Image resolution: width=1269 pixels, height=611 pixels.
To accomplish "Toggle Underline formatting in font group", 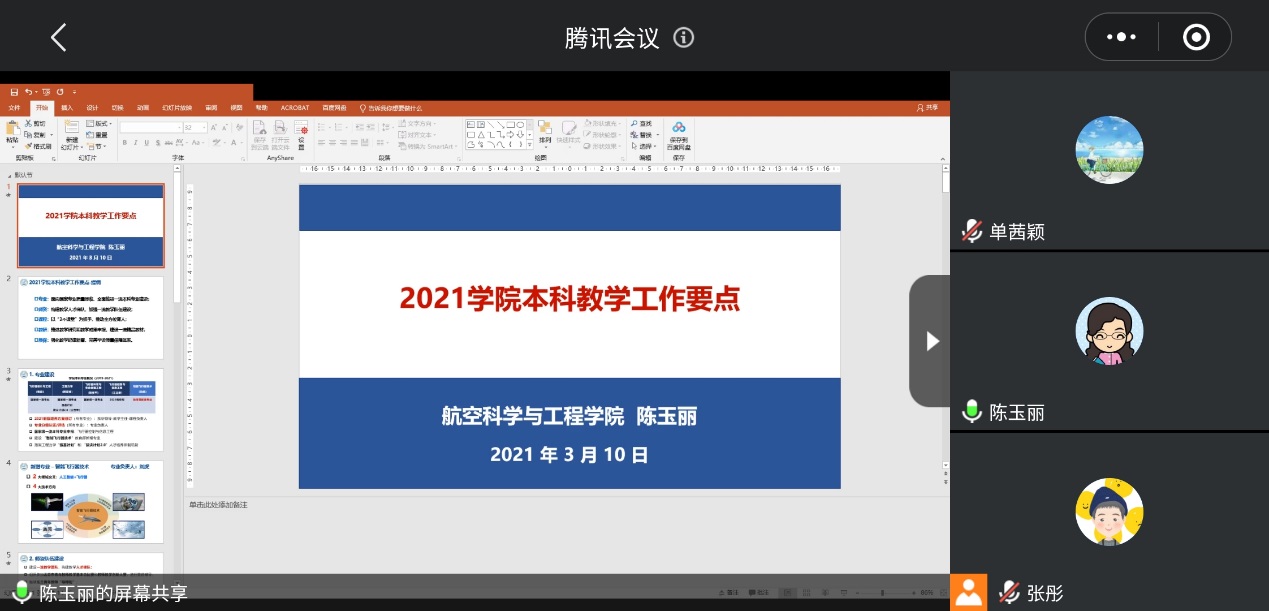I will tap(146, 143).
